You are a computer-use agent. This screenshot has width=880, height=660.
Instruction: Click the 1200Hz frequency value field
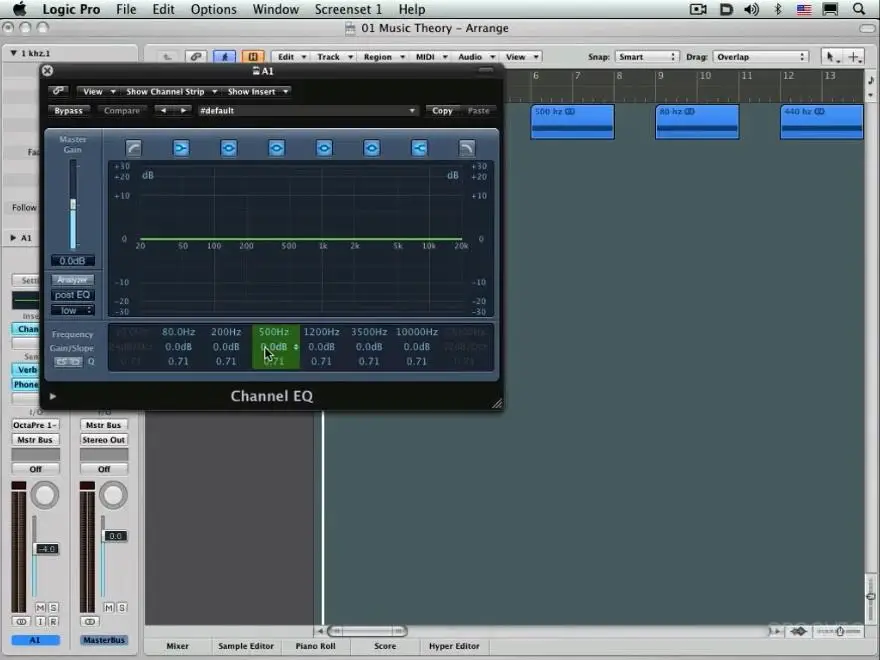point(322,332)
